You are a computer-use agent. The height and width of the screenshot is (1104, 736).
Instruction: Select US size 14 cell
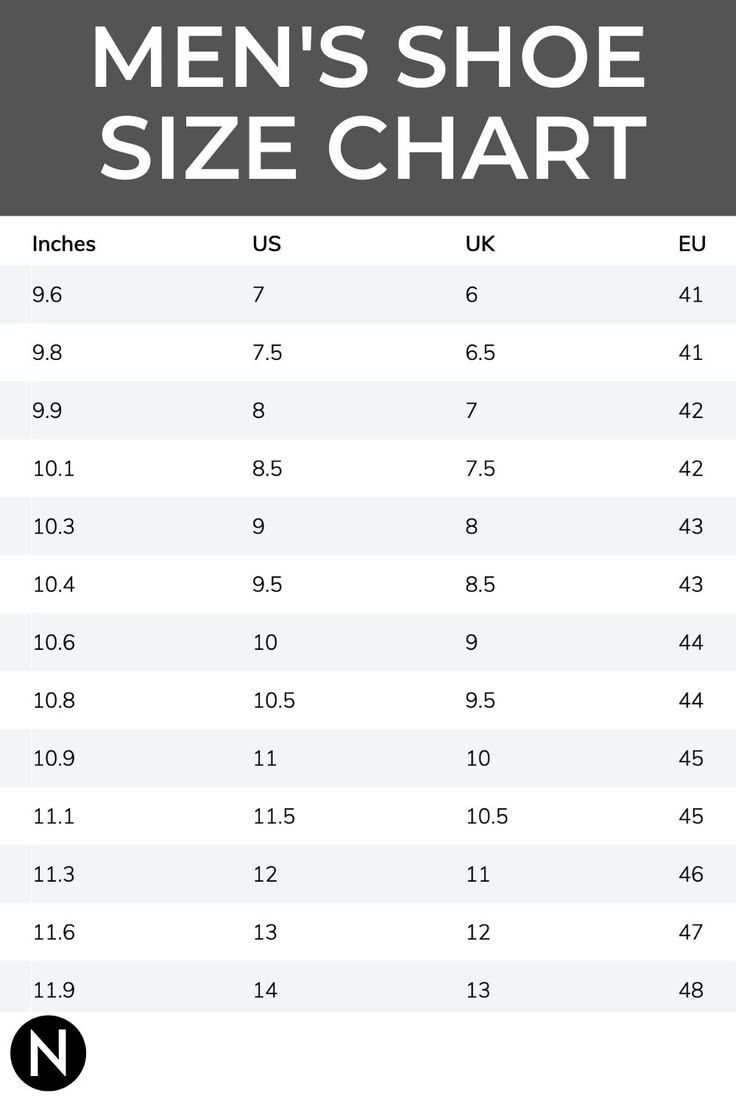click(x=265, y=991)
